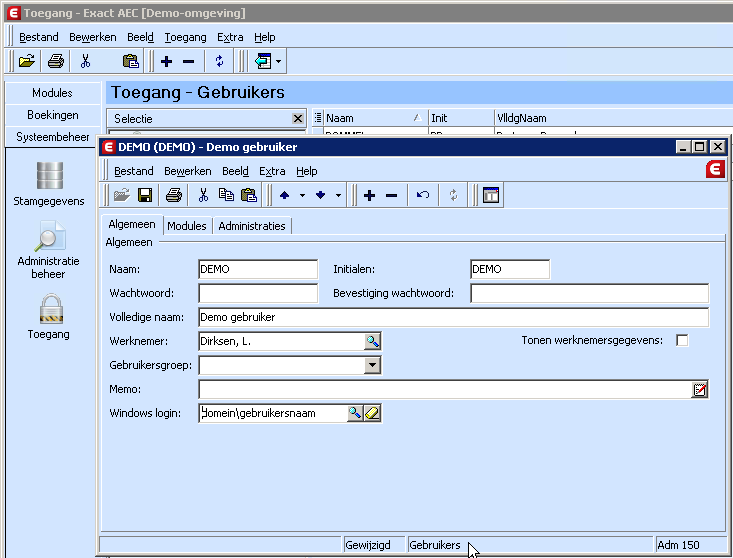
Task: Click VlldgNaam column header
Action: (613, 118)
